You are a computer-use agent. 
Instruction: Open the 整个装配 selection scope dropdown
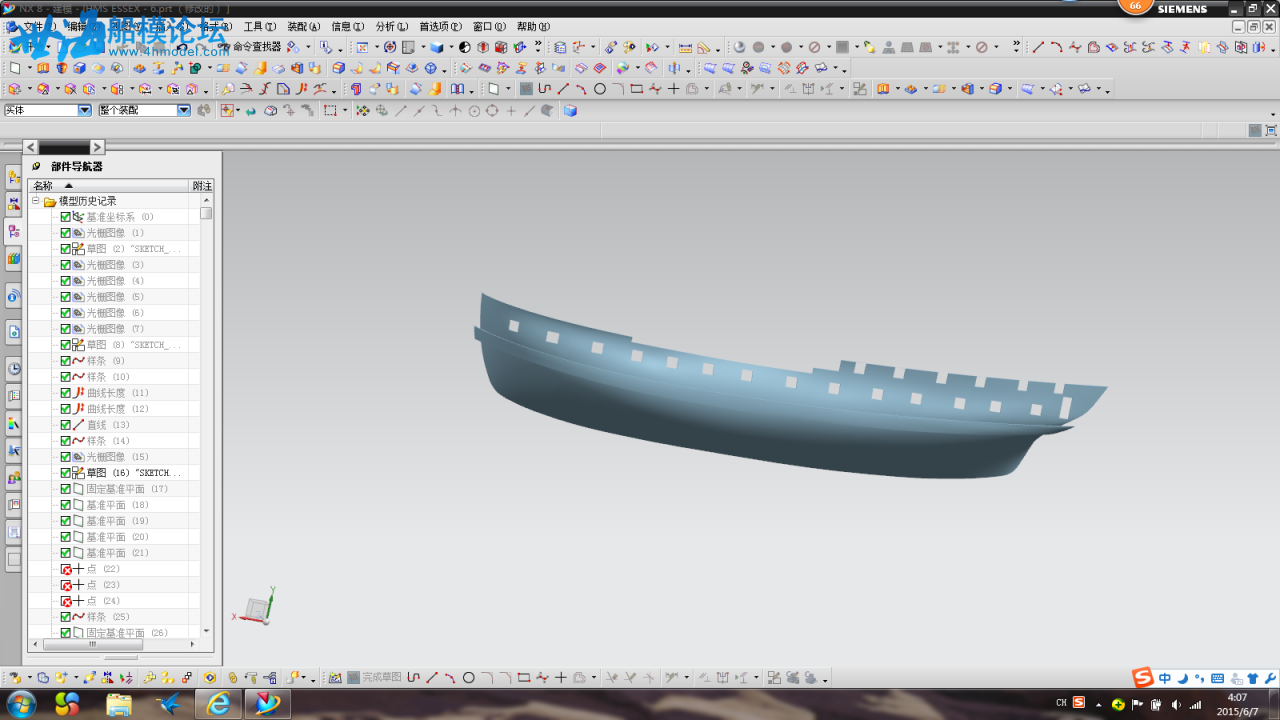click(184, 111)
